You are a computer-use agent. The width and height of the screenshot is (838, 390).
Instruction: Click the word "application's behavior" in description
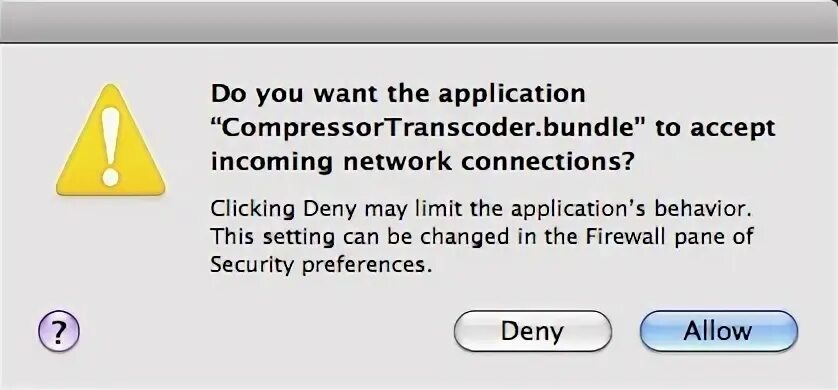(x=632, y=209)
